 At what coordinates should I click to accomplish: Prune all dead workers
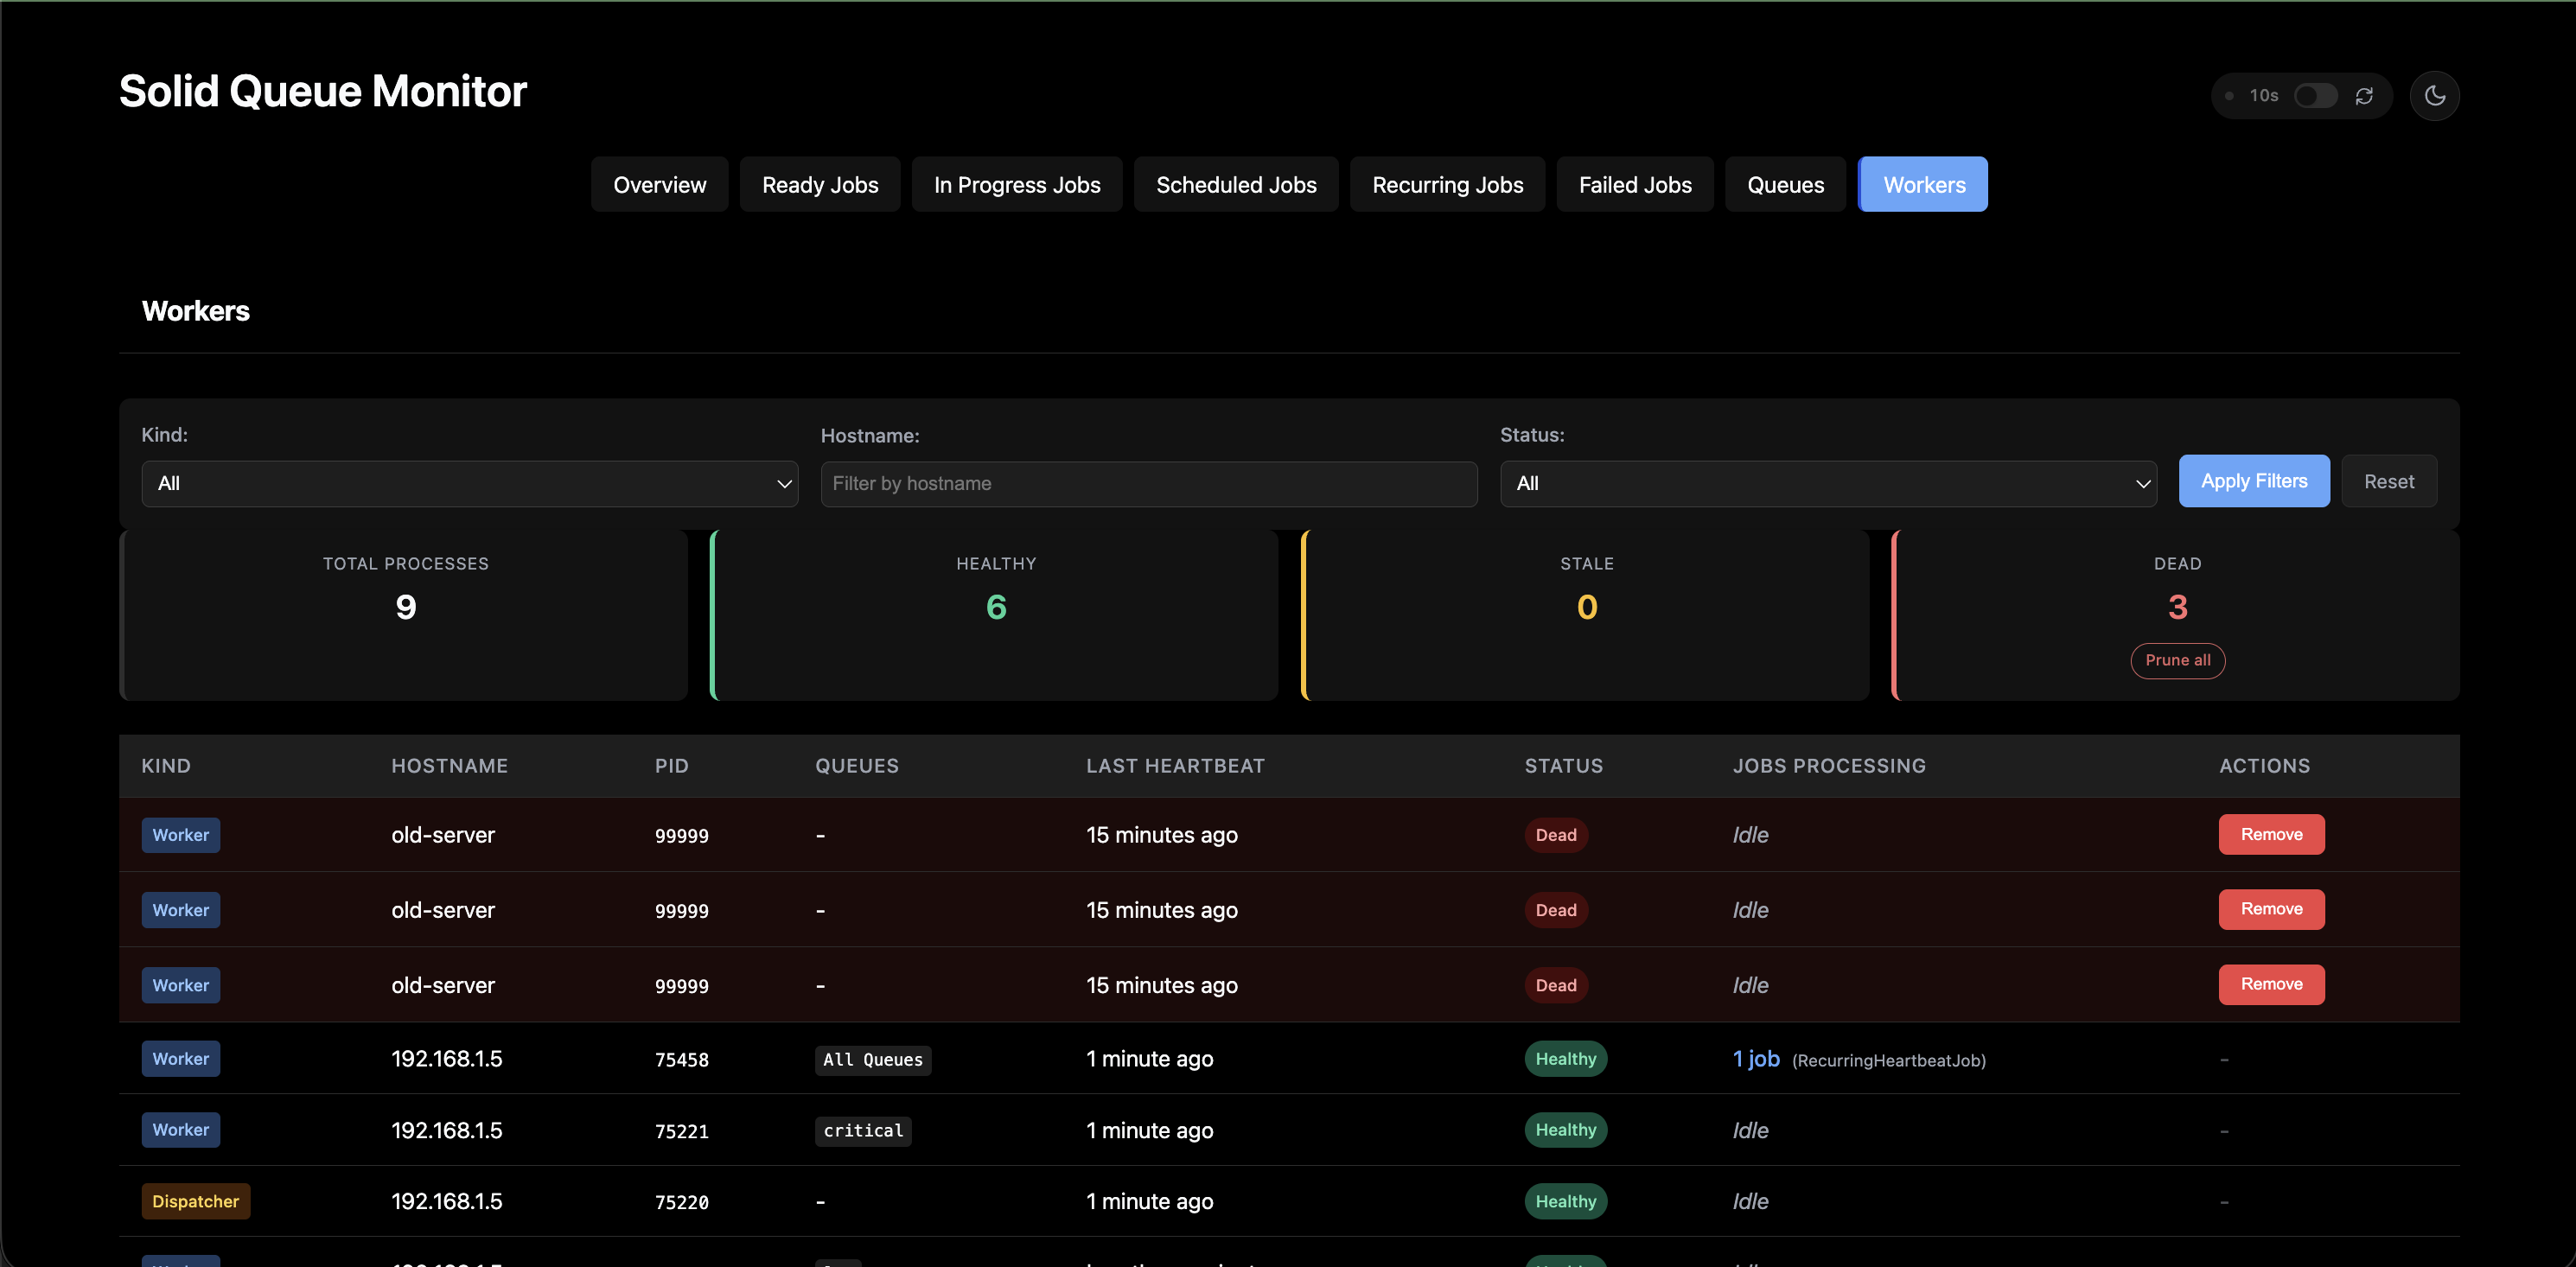pyautogui.click(x=2177, y=660)
